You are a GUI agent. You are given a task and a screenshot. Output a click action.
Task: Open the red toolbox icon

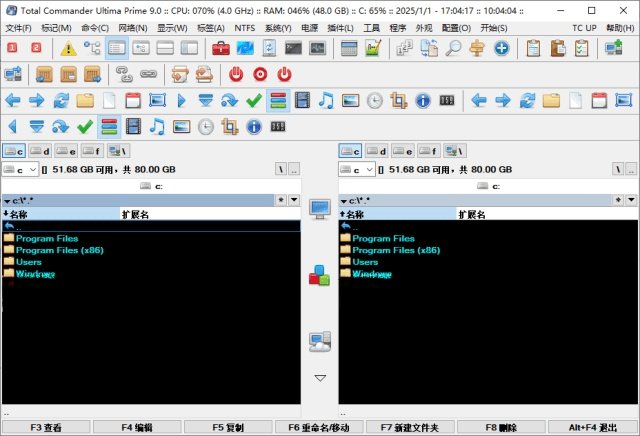pyautogui.click(x=221, y=48)
